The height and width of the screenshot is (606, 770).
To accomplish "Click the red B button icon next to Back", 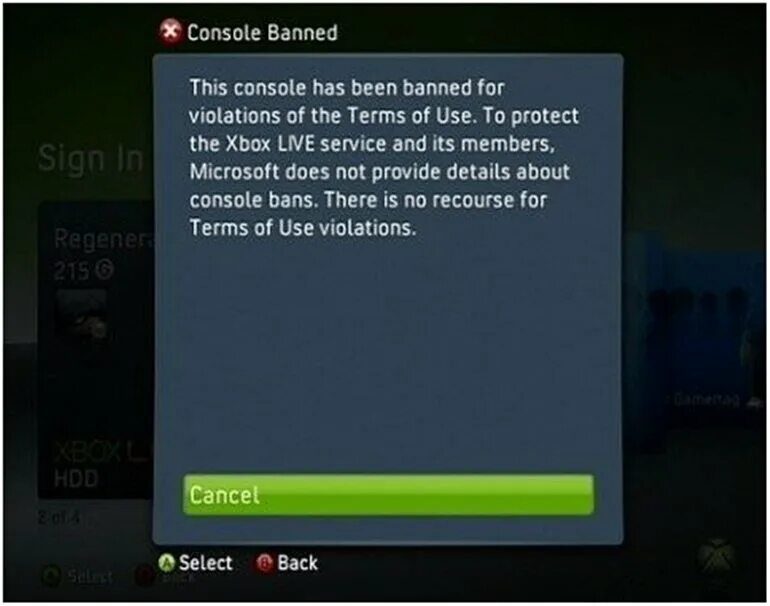I will tap(264, 563).
